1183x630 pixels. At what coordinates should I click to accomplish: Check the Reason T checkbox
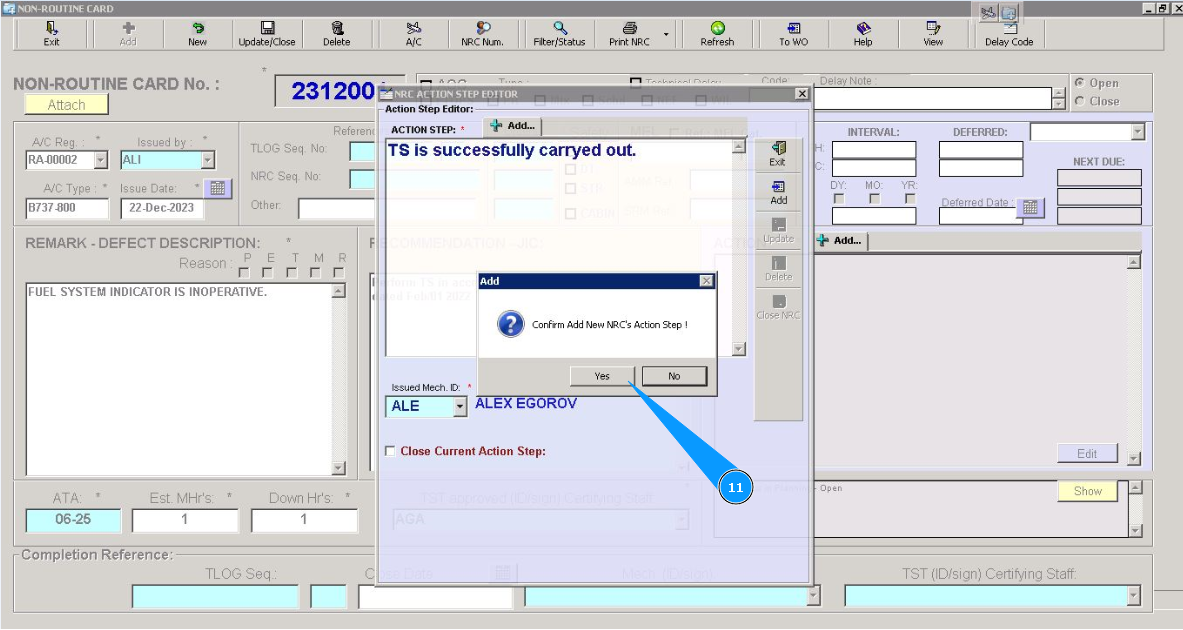coord(292,272)
